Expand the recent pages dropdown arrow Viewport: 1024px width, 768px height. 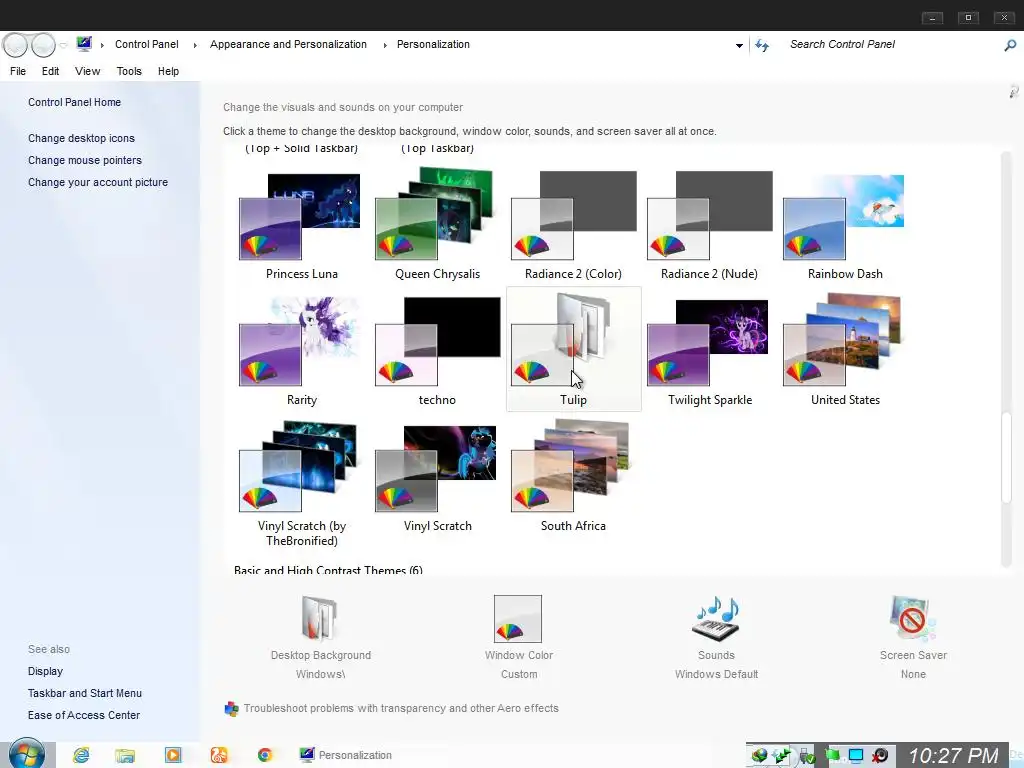[63, 45]
